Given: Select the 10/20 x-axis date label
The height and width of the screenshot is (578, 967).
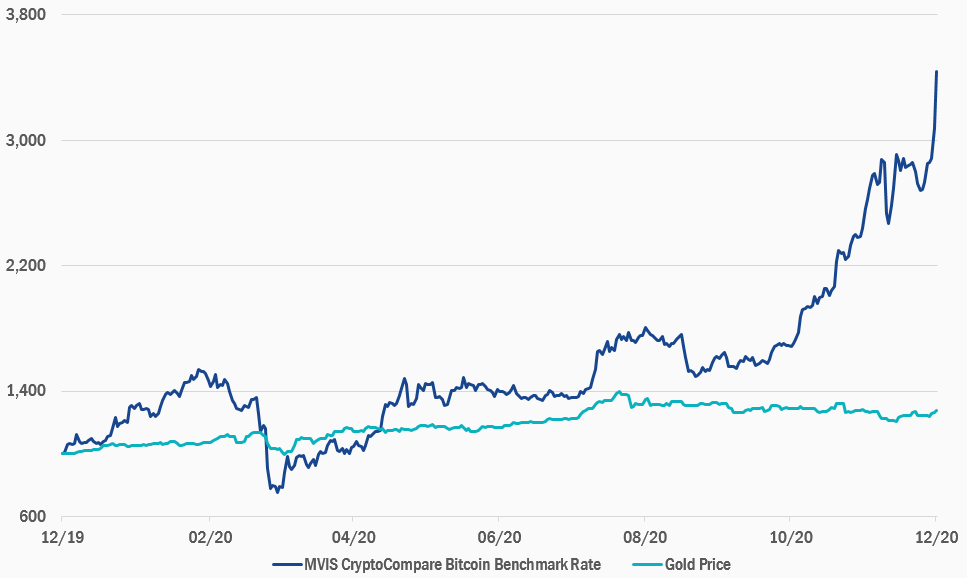Looking at the screenshot, I should [790, 536].
